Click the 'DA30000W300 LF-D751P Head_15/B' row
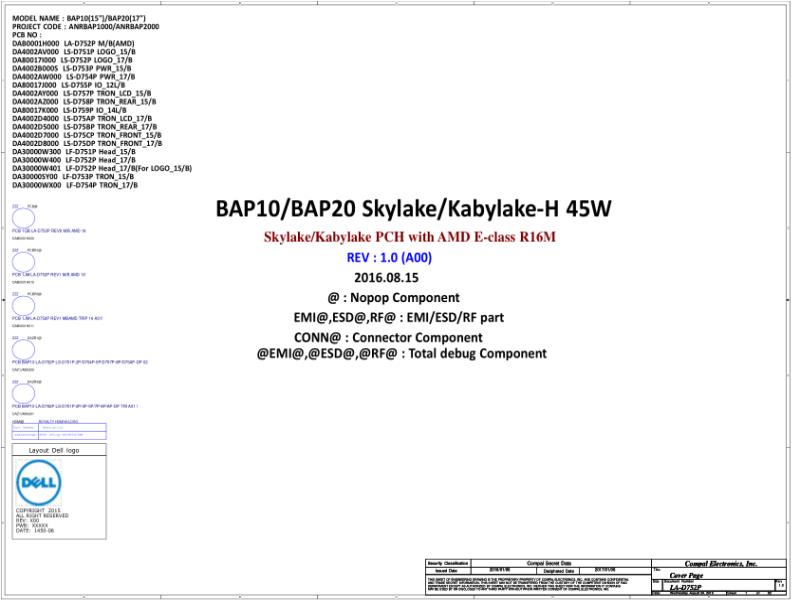 (x=74, y=152)
